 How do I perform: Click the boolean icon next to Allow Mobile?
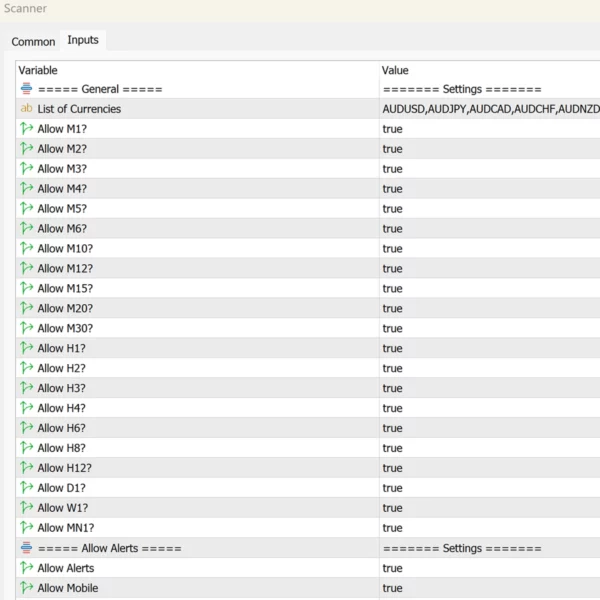tap(27, 588)
